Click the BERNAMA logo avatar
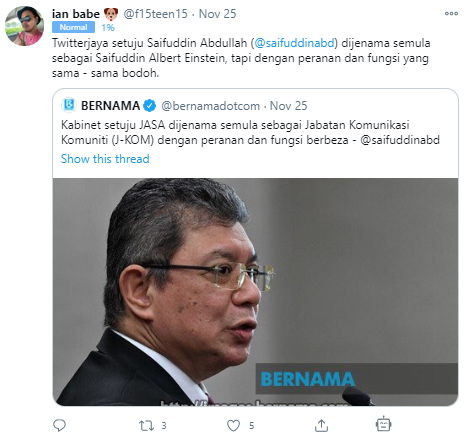 pyautogui.click(x=69, y=105)
